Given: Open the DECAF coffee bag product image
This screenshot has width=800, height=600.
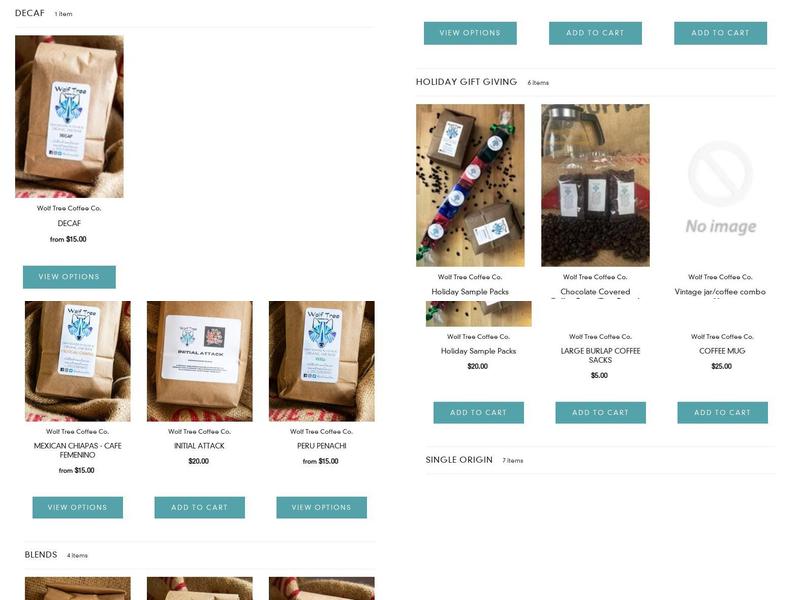Looking at the screenshot, I should coord(69,116).
